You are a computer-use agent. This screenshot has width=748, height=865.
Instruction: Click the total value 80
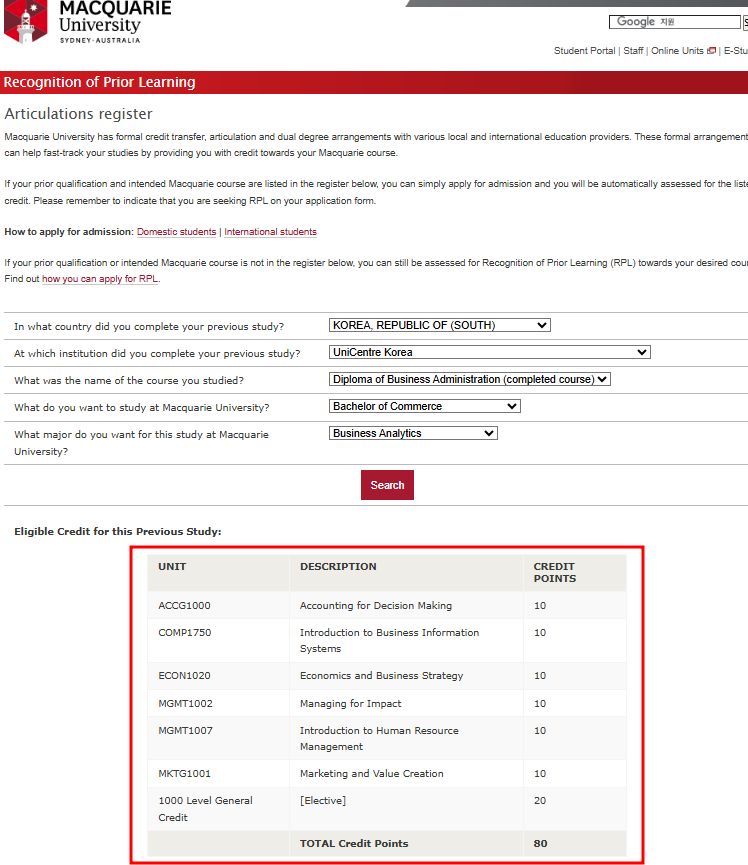click(540, 843)
